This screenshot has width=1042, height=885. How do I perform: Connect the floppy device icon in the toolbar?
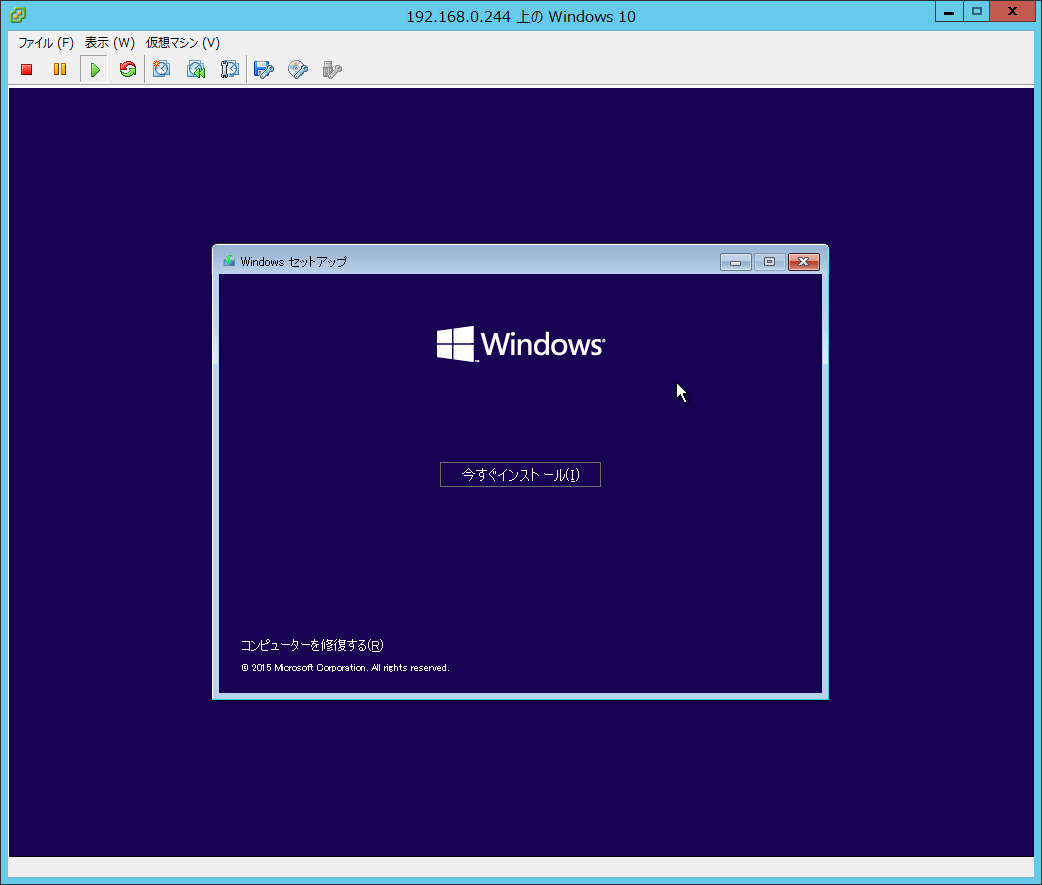[x=264, y=69]
